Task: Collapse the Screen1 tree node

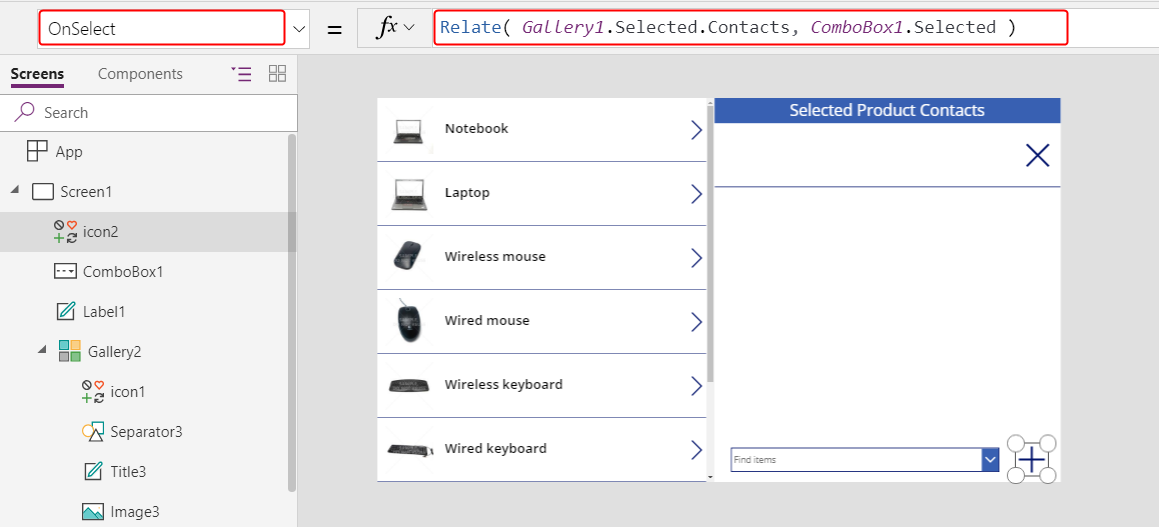Action: (16, 191)
